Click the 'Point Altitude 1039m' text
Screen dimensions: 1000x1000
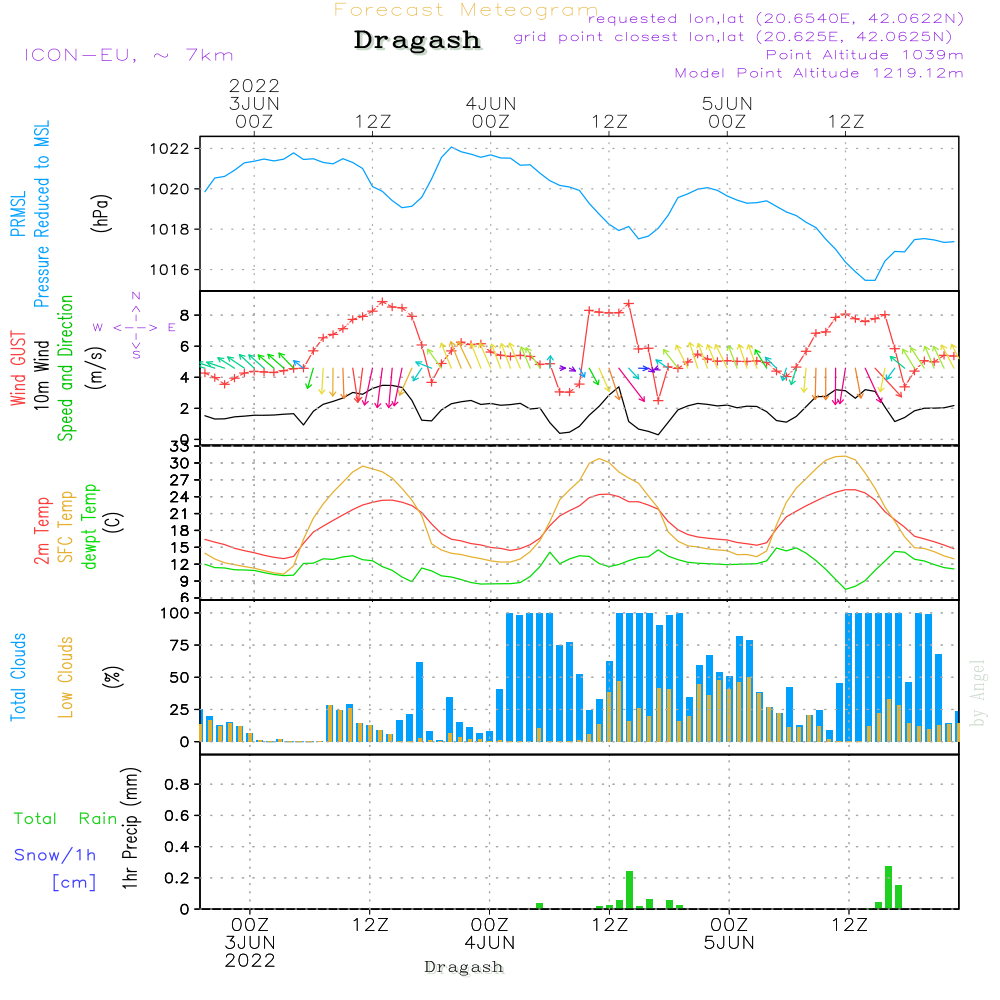tap(864, 55)
